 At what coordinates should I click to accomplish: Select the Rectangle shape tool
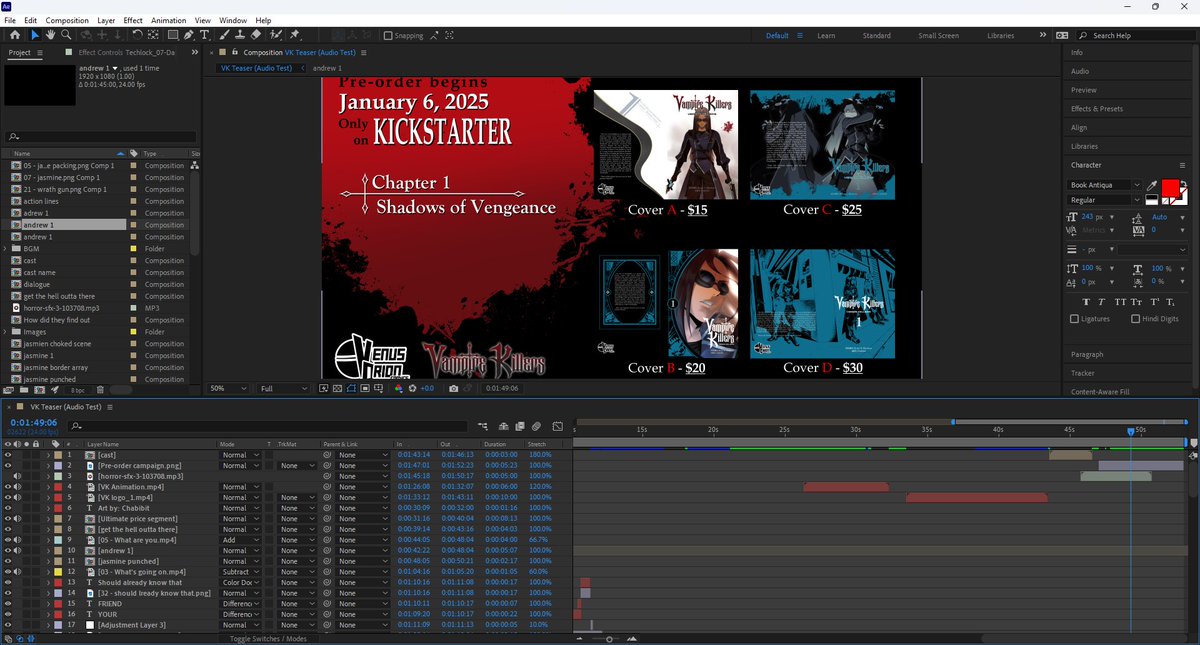coord(172,35)
